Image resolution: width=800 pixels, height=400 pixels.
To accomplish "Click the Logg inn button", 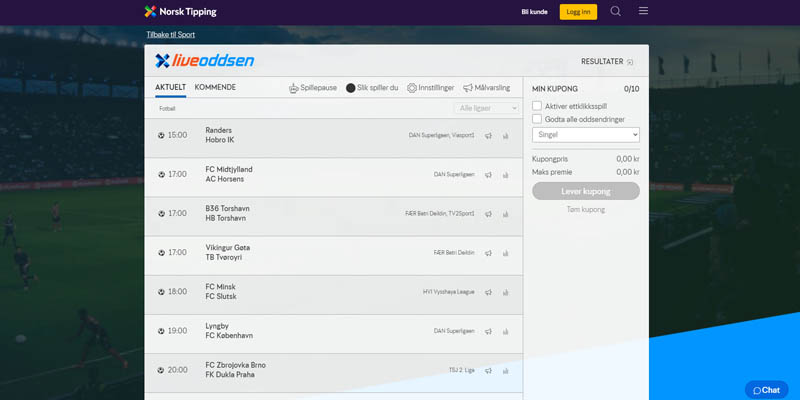I will pos(578,12).
